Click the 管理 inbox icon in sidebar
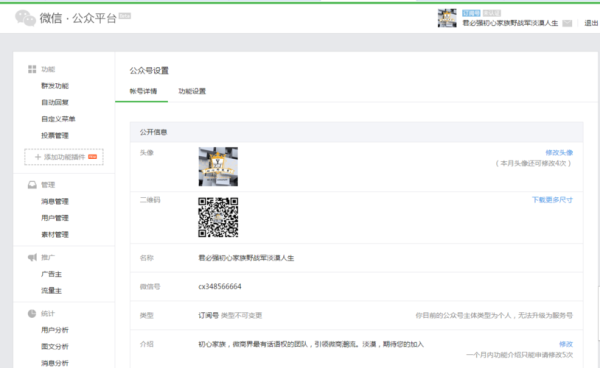 pyautogui.click(x=32, y=185)
